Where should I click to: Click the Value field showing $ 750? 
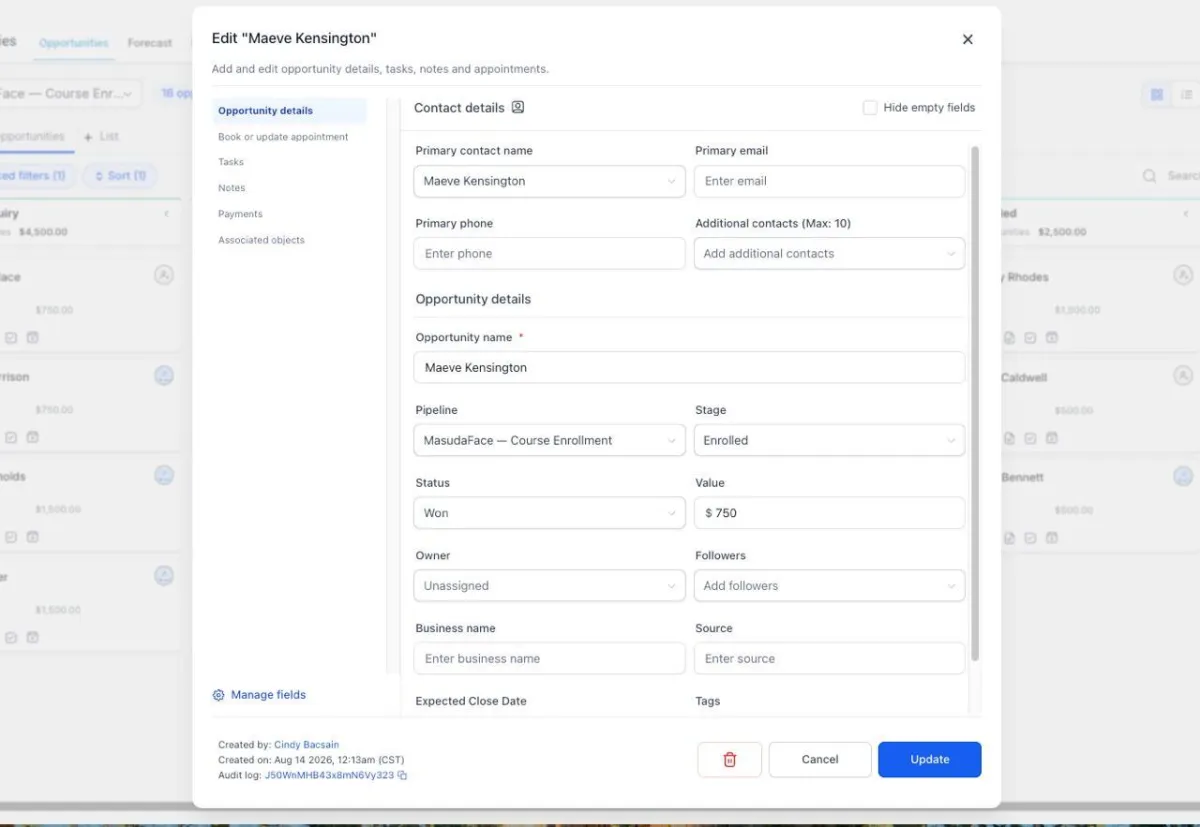[829, 513]
